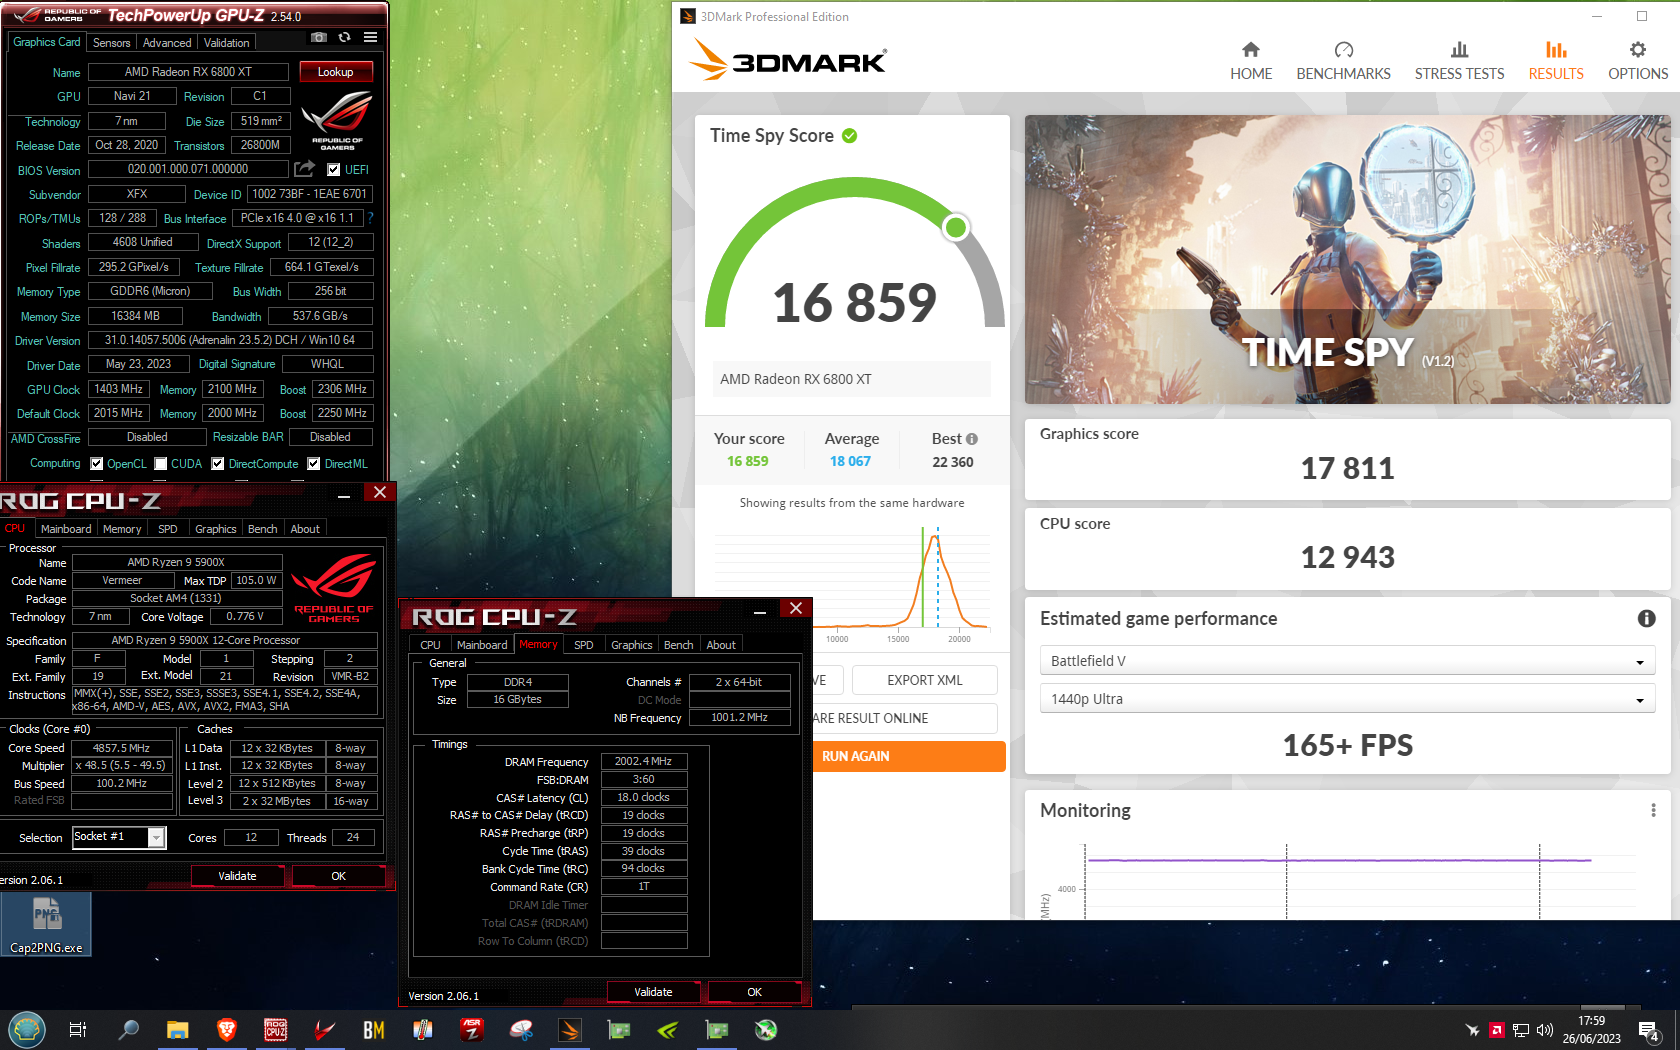Open the Socket #1 selection dropdown
The width and height of the screenshot is (1680, 1050).
[x=119, y=837]
